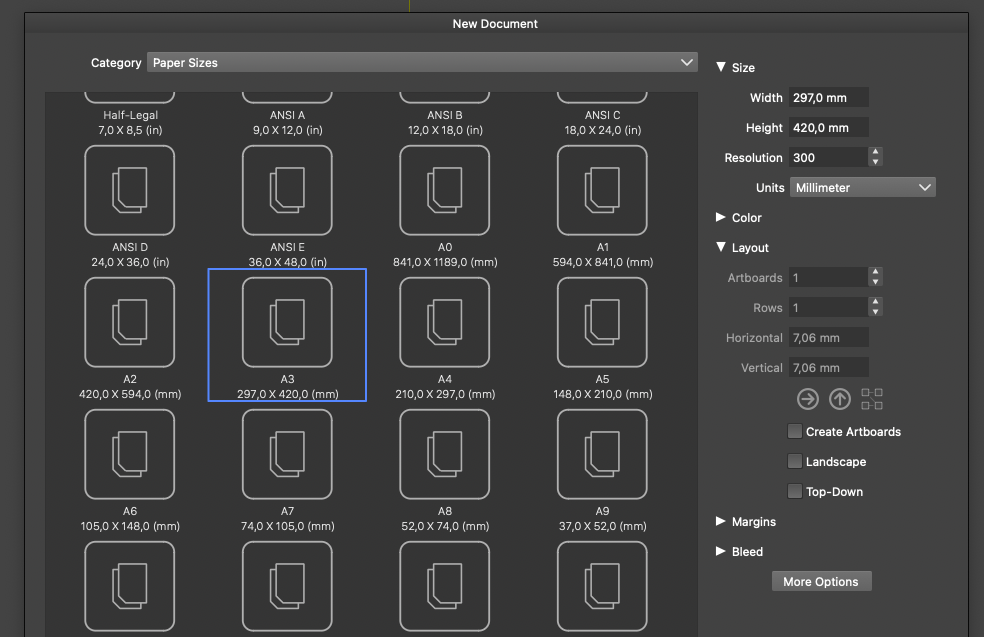Pick the A2 paper size preset icon
The height and width of the screenshot is (637, 984).
coord(130,322)
